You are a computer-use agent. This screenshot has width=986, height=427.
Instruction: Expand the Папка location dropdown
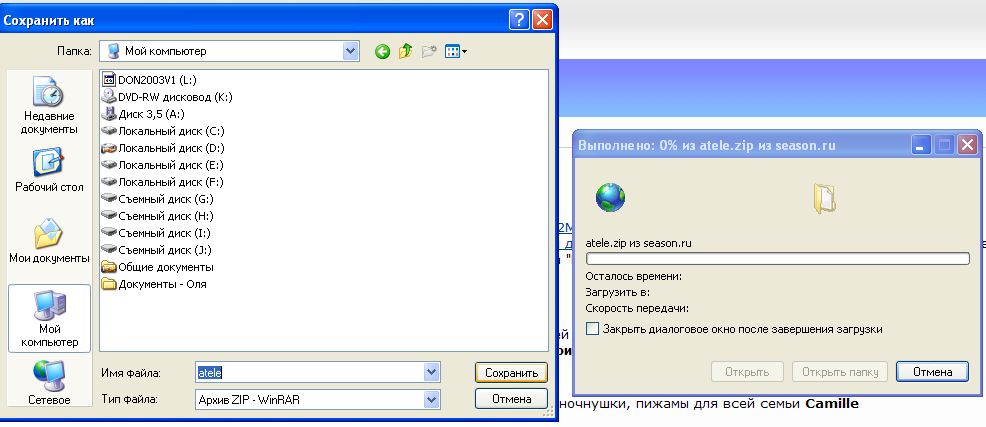pyautogui.click(x=350, y=51)
